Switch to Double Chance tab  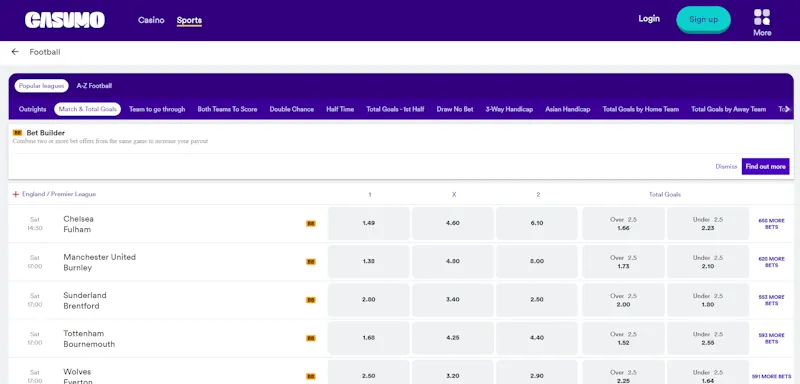(292, 109)
